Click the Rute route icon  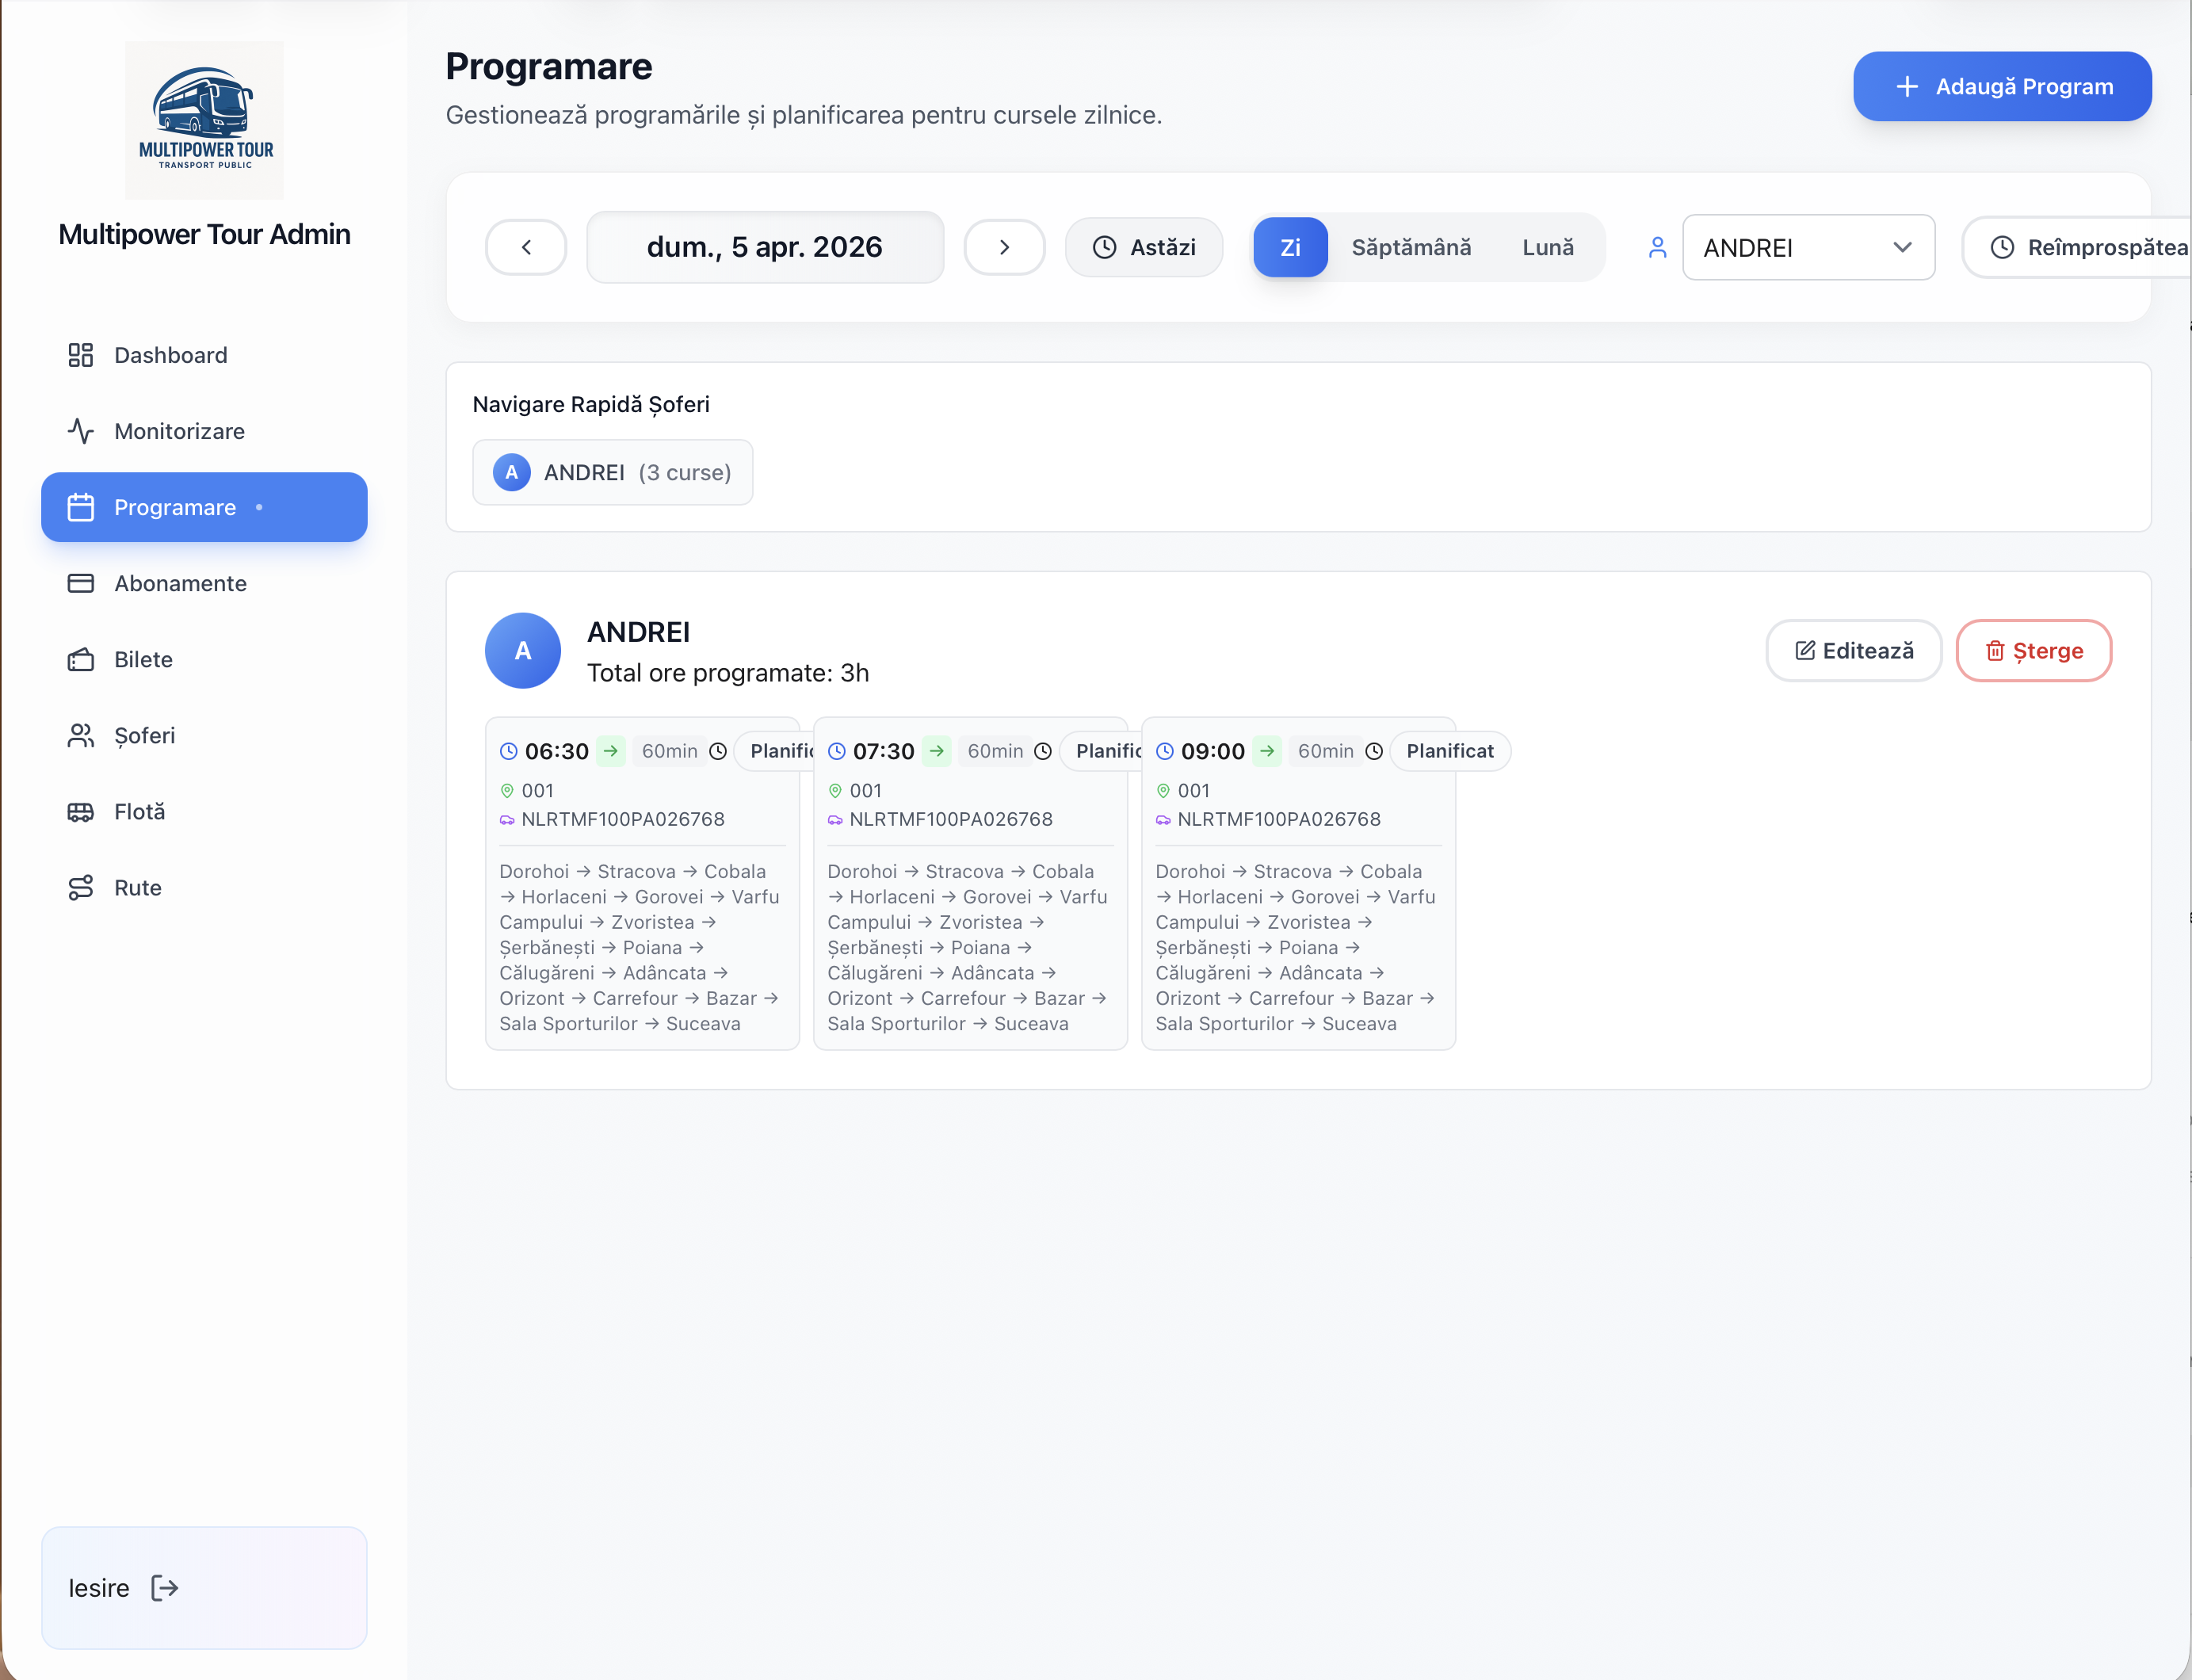pyautogui.click(x=80, y=887)
